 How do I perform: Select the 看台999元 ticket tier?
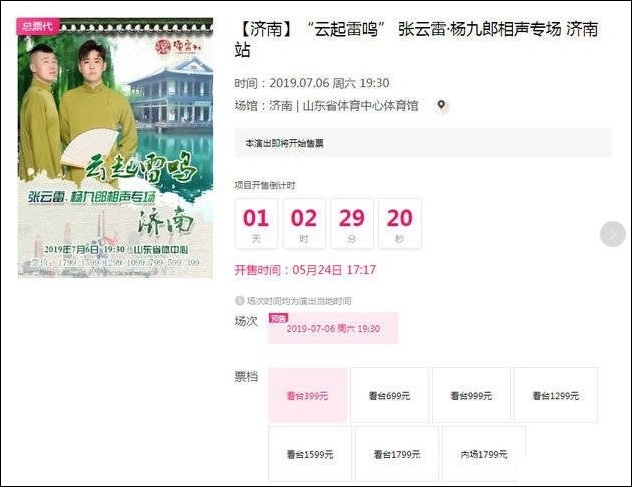pos(471,395)
